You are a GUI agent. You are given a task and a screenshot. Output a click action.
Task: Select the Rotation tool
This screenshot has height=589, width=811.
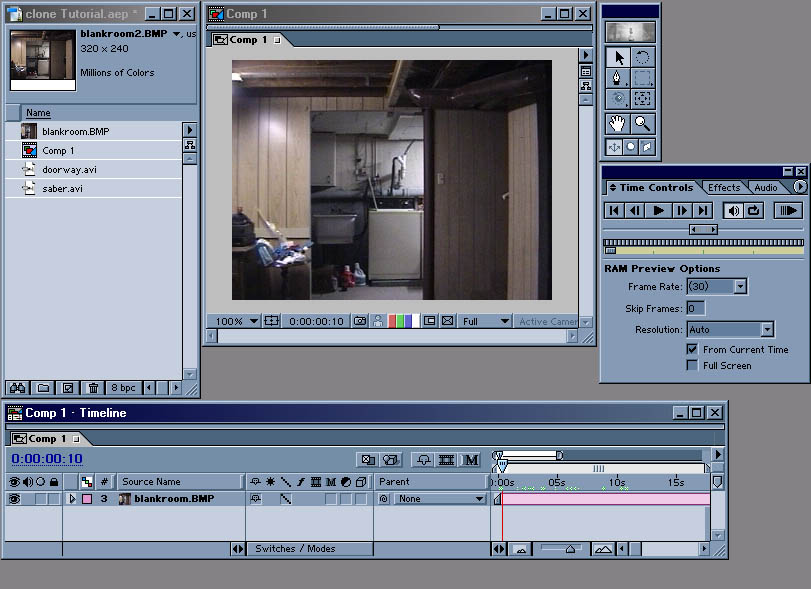[642, 57]
